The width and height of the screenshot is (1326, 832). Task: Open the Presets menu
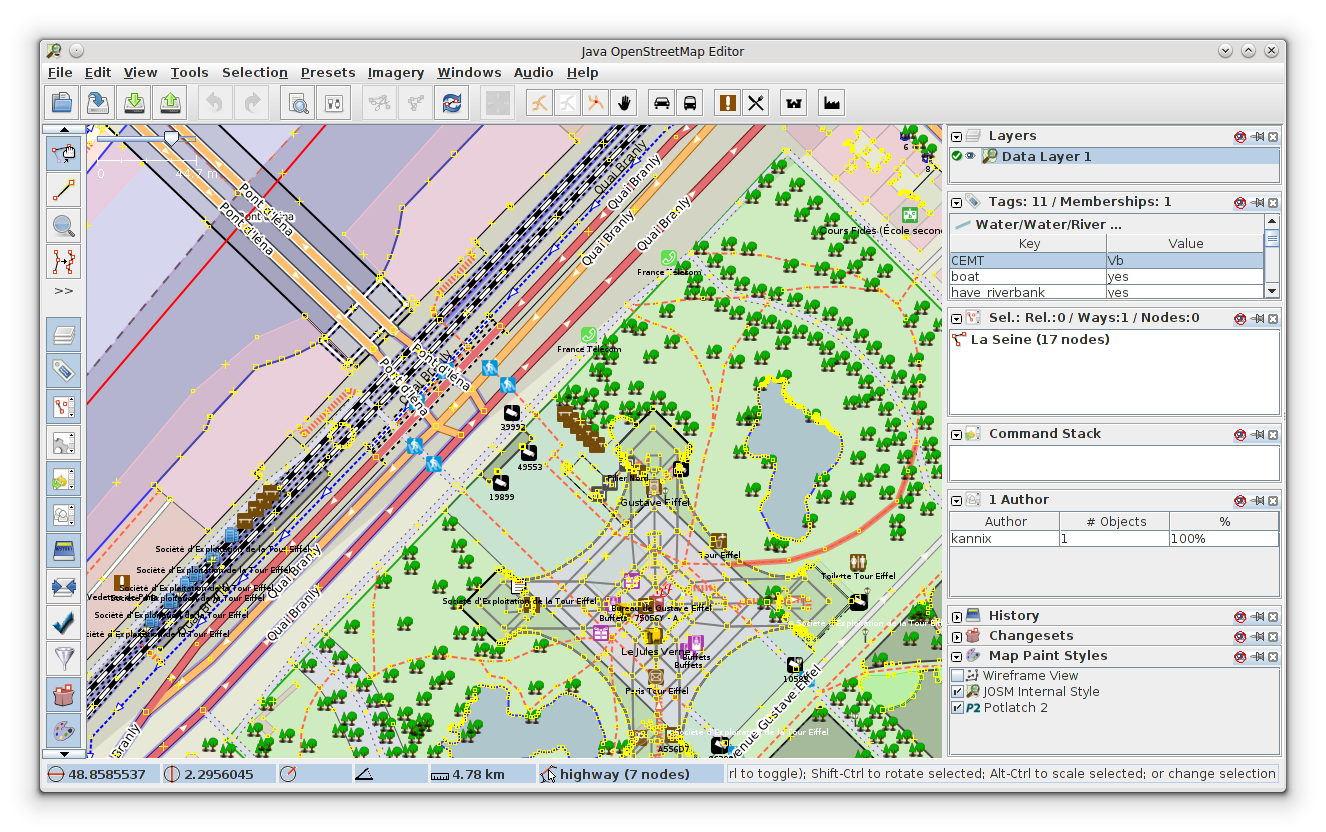pyautogui.click(x=327, y=72)
